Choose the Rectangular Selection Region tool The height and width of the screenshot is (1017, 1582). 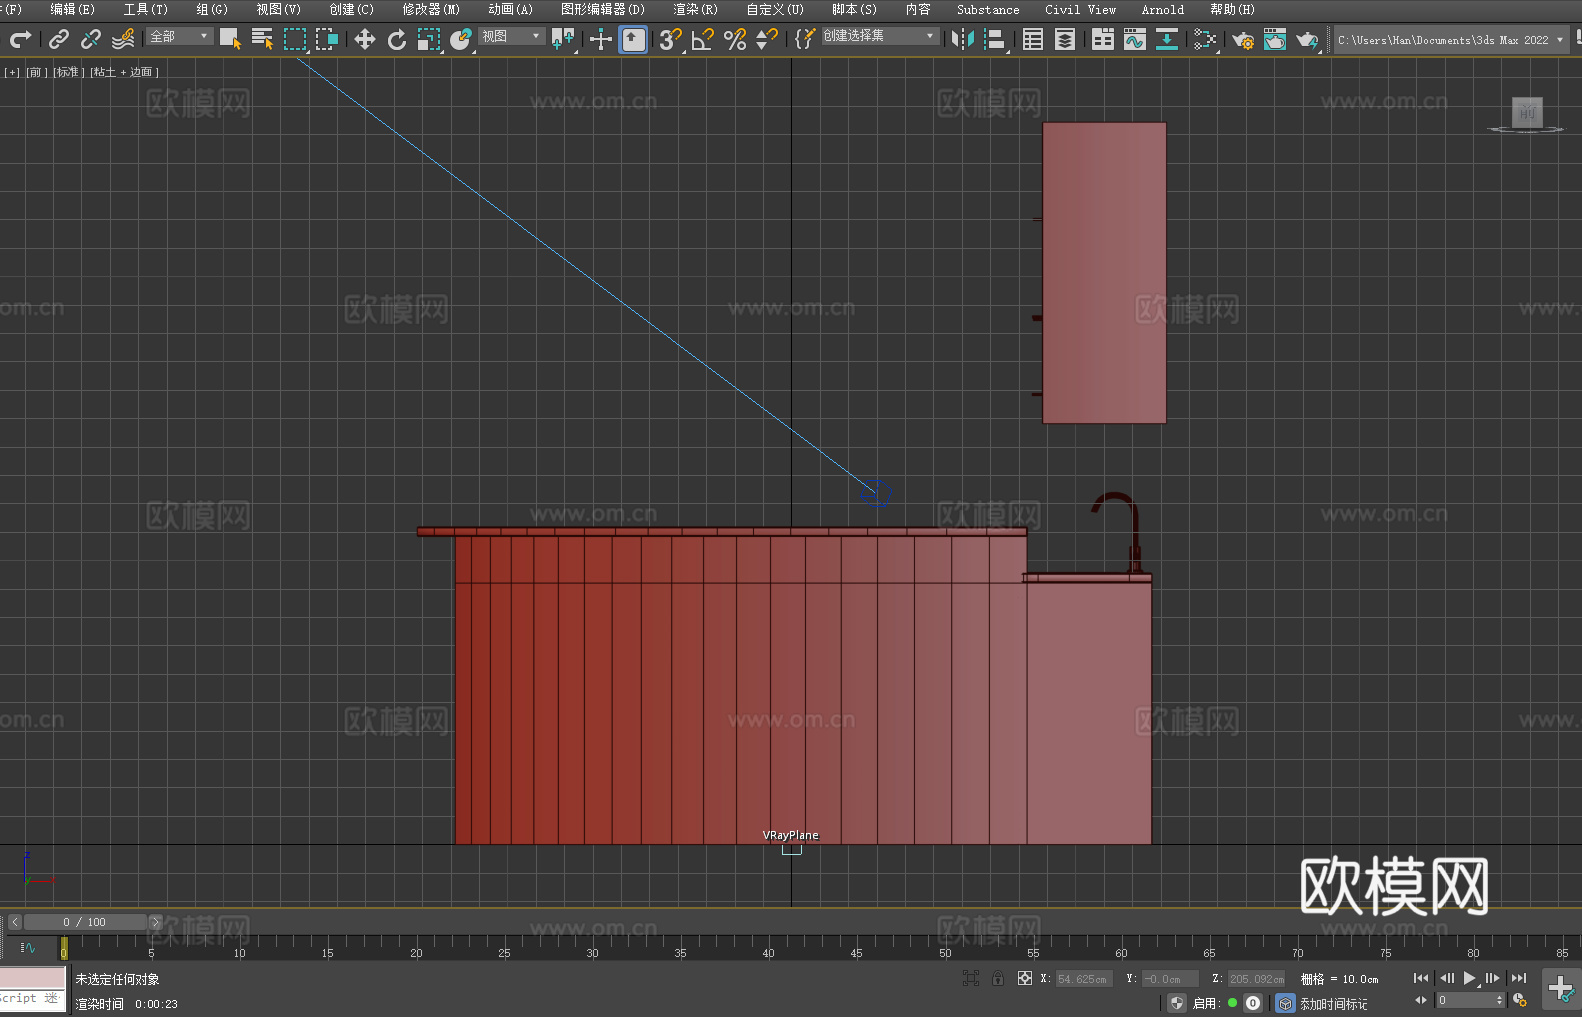coord(295,39)
